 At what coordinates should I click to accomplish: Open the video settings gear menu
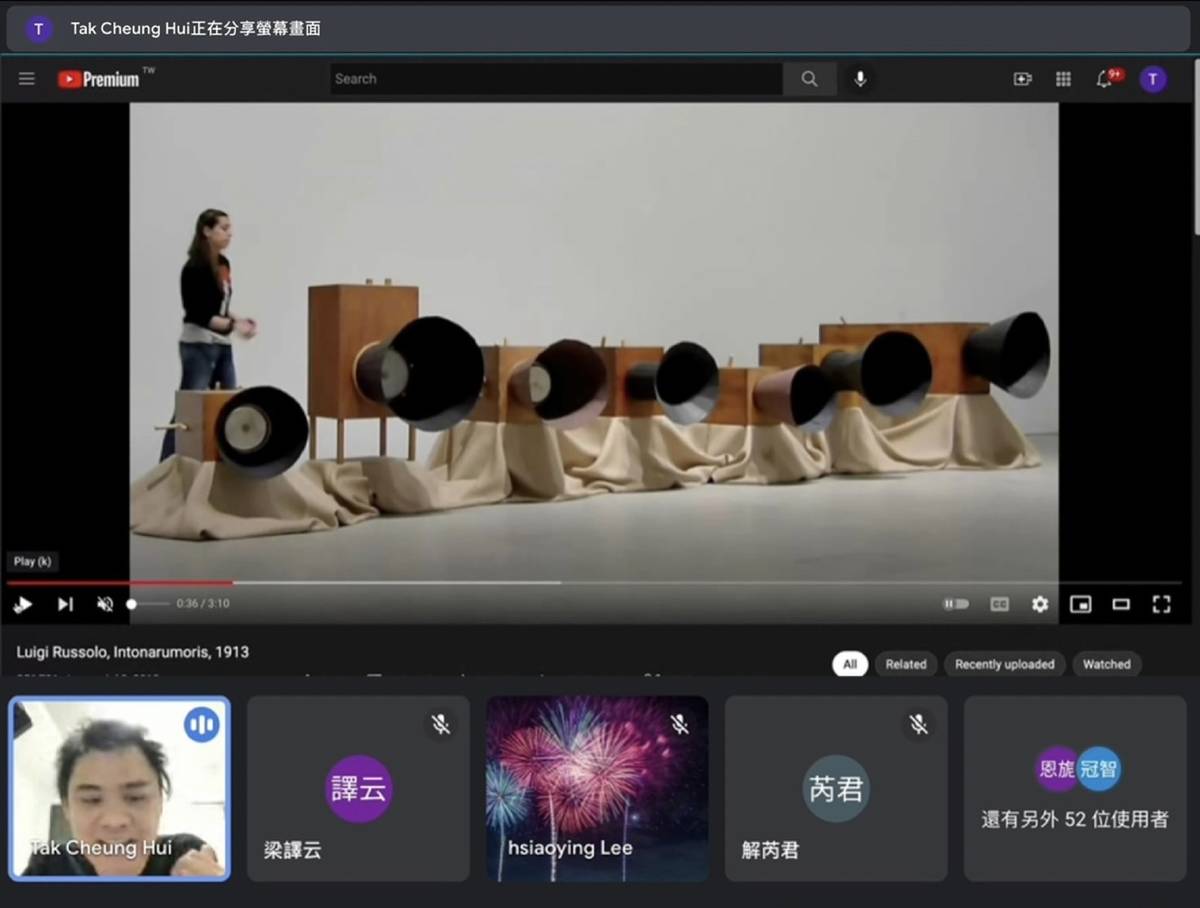point(1040,604)
